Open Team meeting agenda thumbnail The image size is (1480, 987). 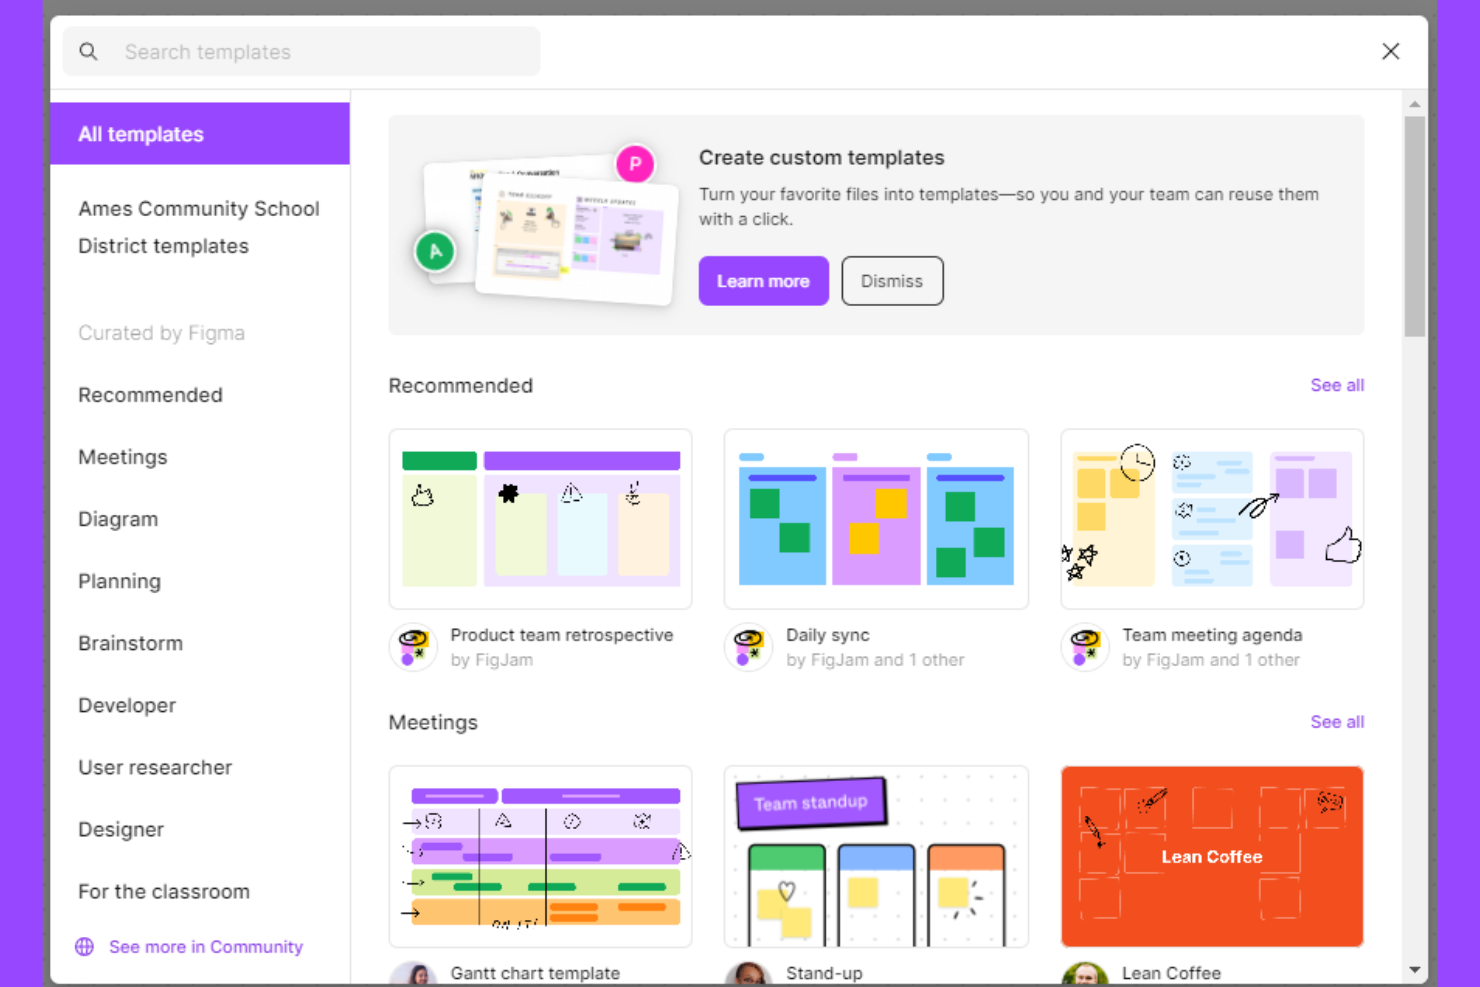coord(1212,519)
